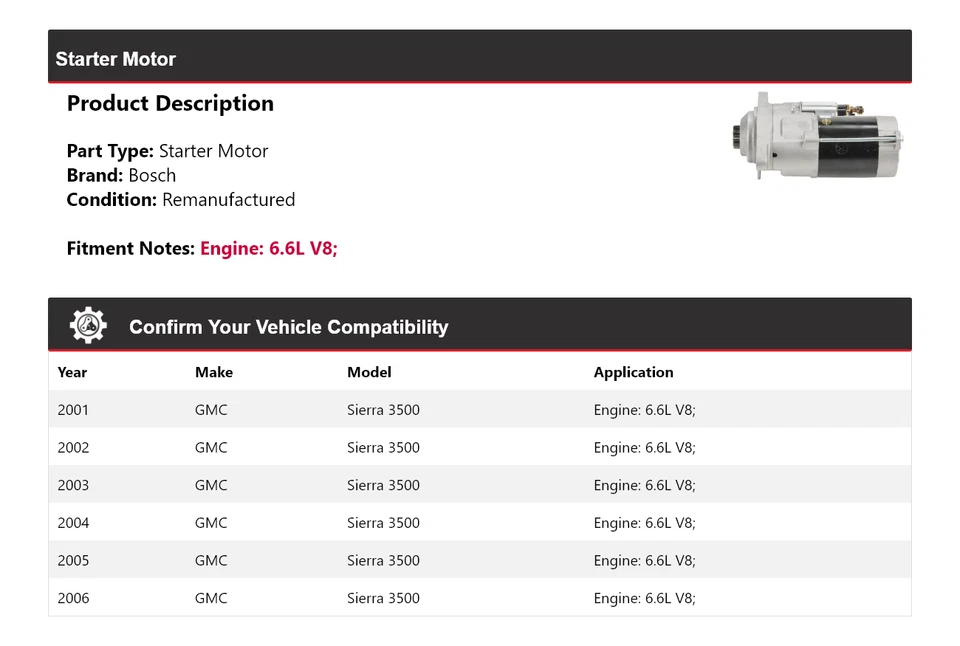
Task: Click the Part Type: Starter Motor line
Action: 167,151
